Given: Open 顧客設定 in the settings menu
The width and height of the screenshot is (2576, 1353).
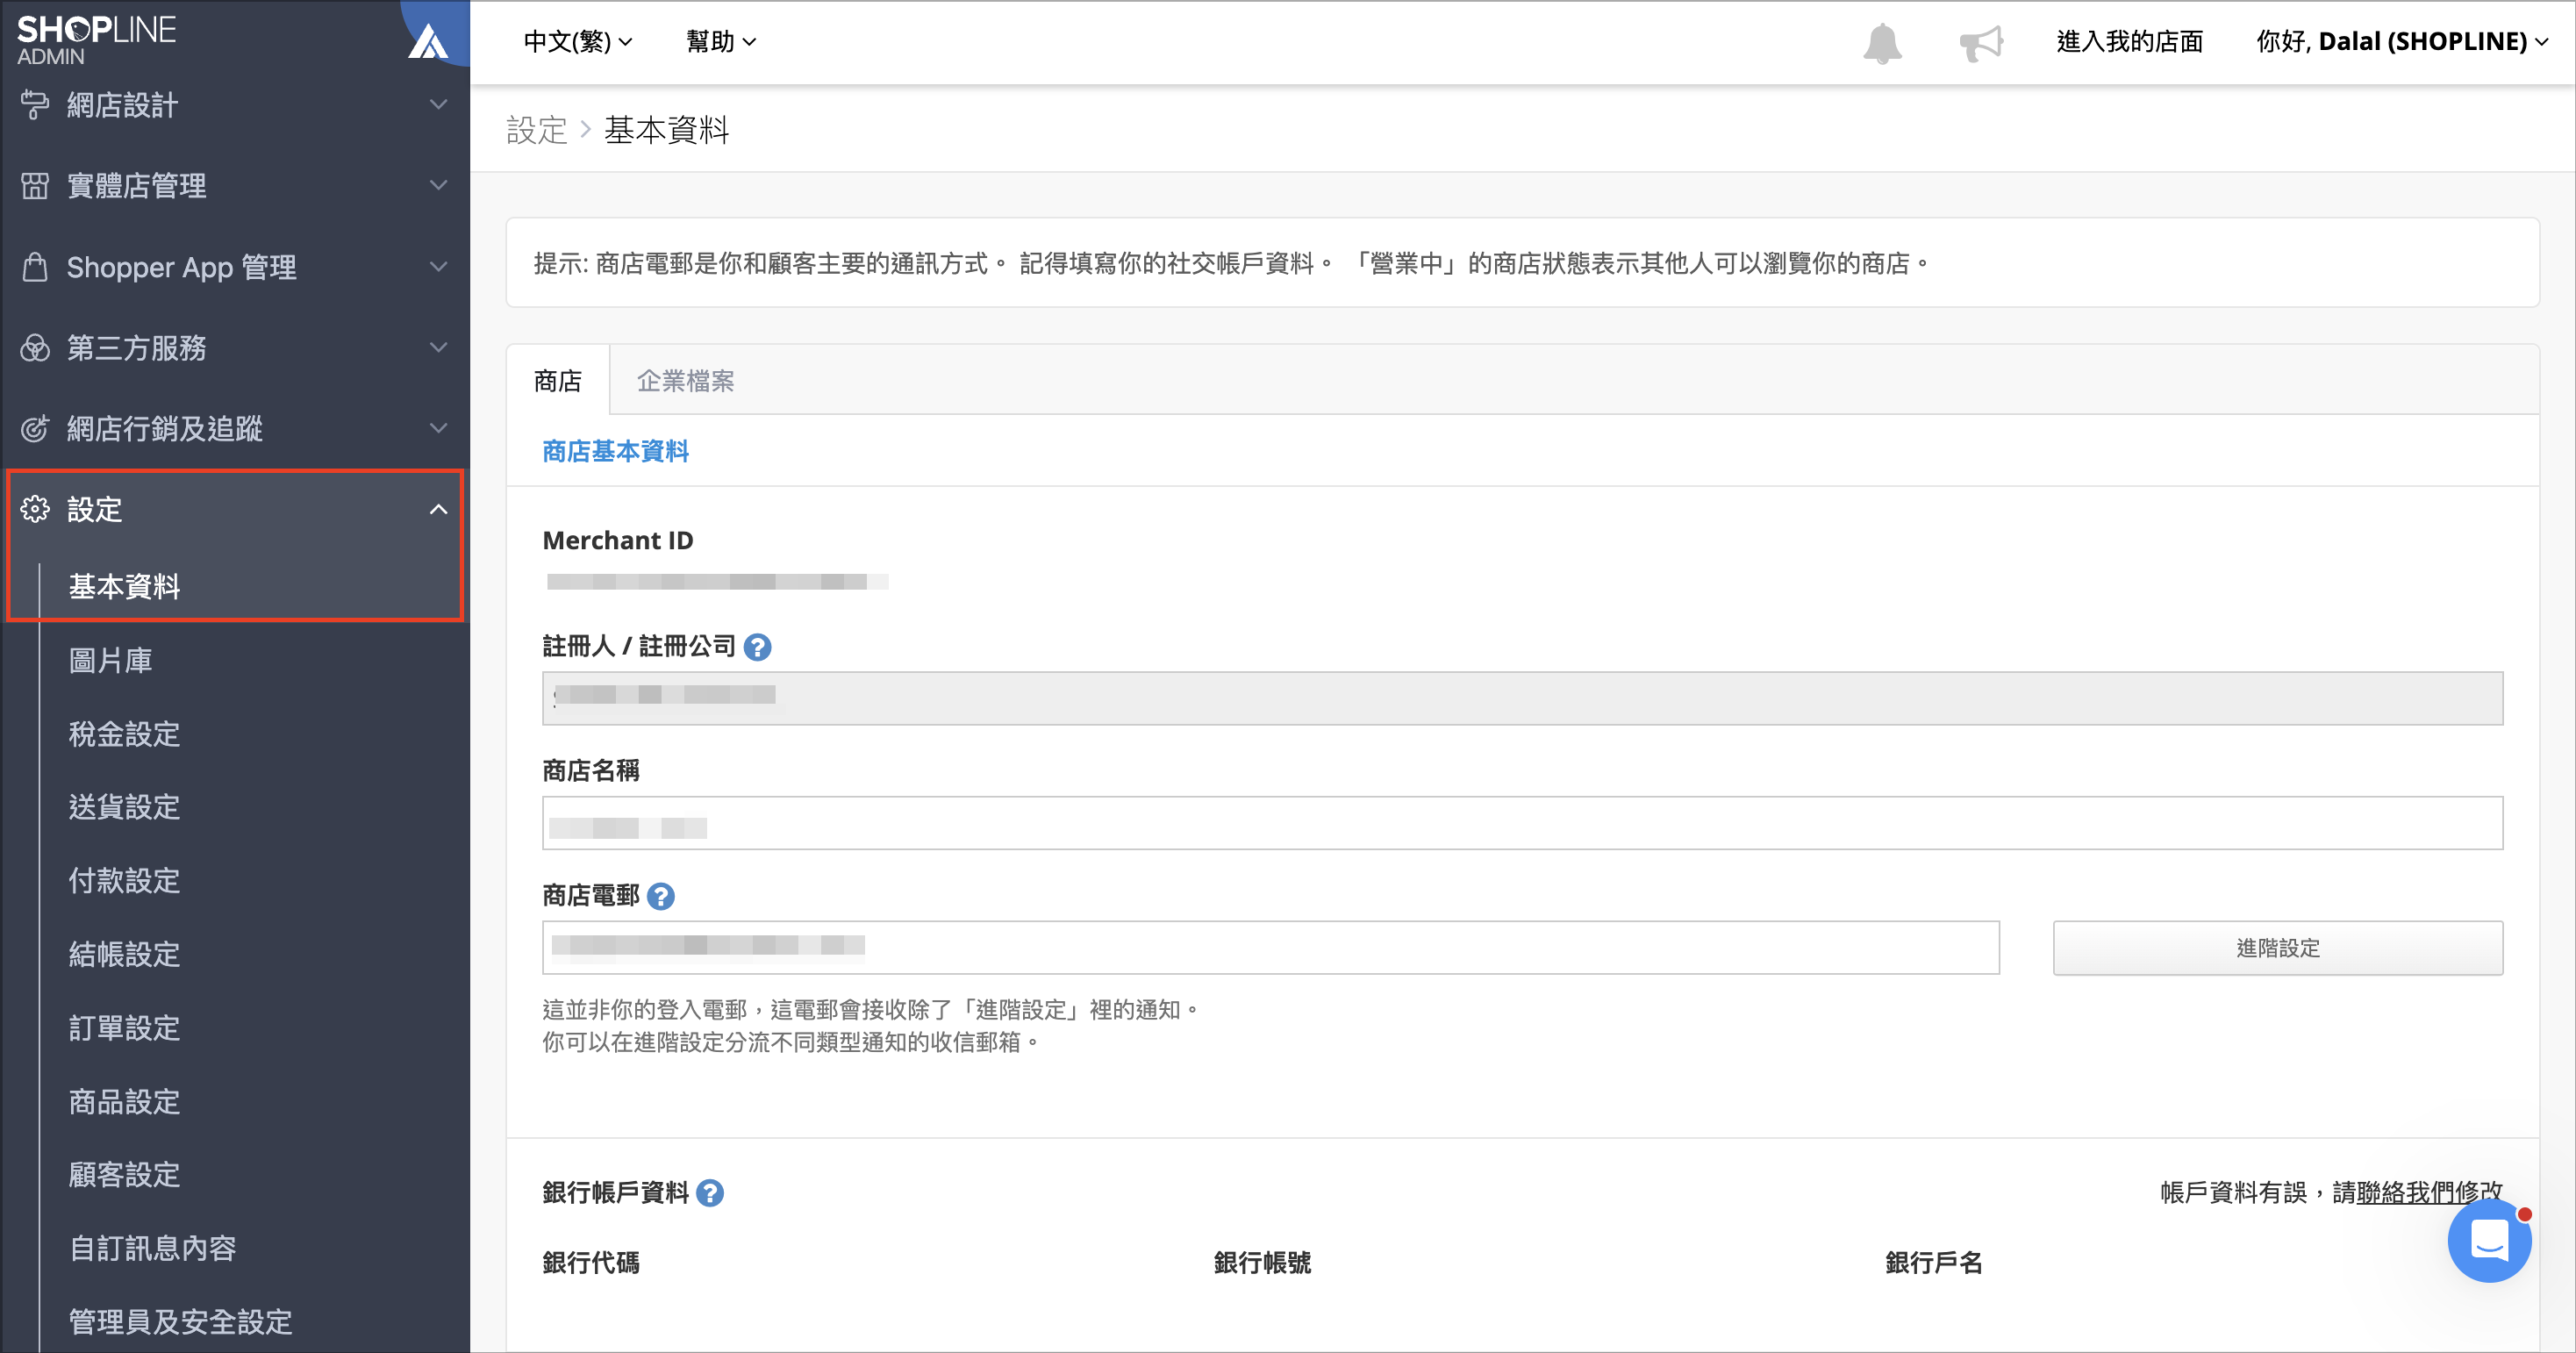Looking at the screenshot, I should point(124,1175).
